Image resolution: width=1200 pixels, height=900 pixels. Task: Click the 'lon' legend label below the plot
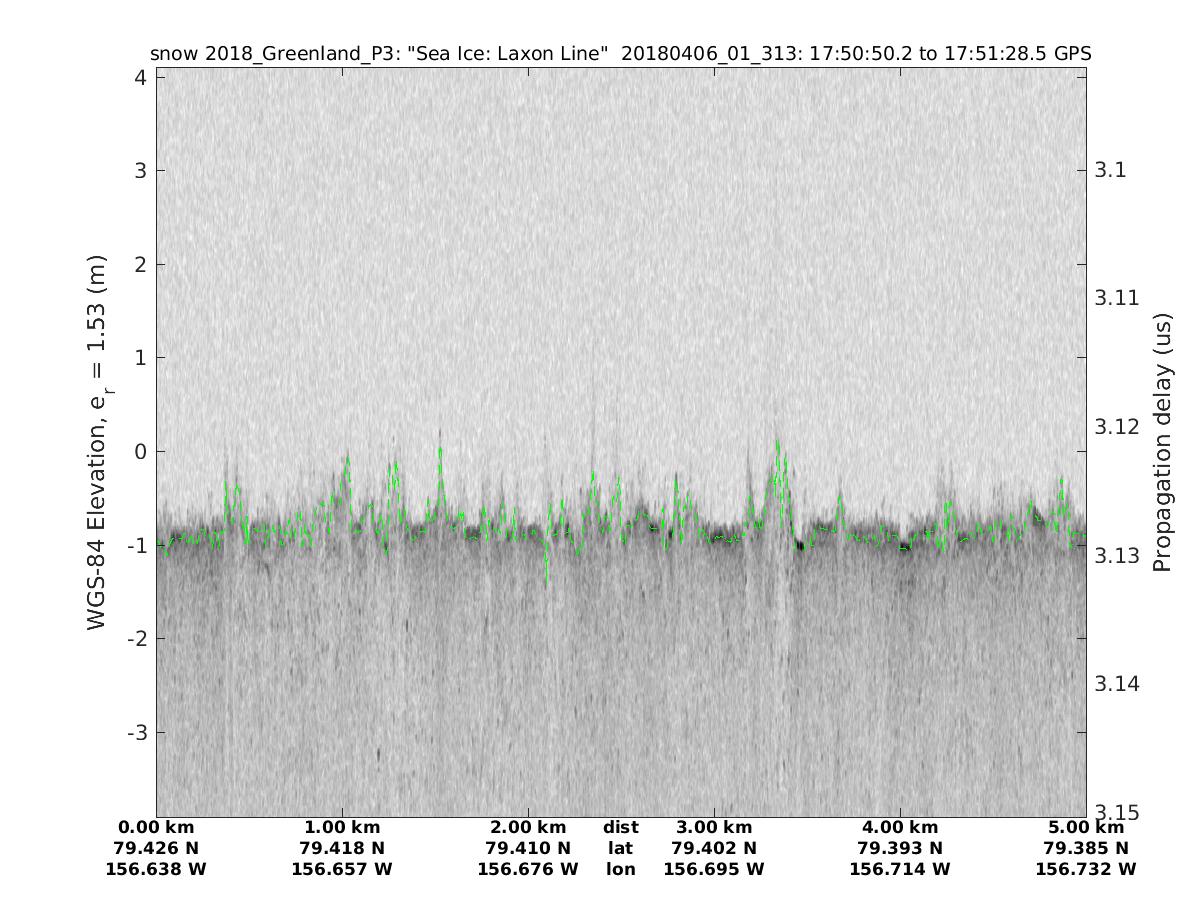[x=620, y=869]
